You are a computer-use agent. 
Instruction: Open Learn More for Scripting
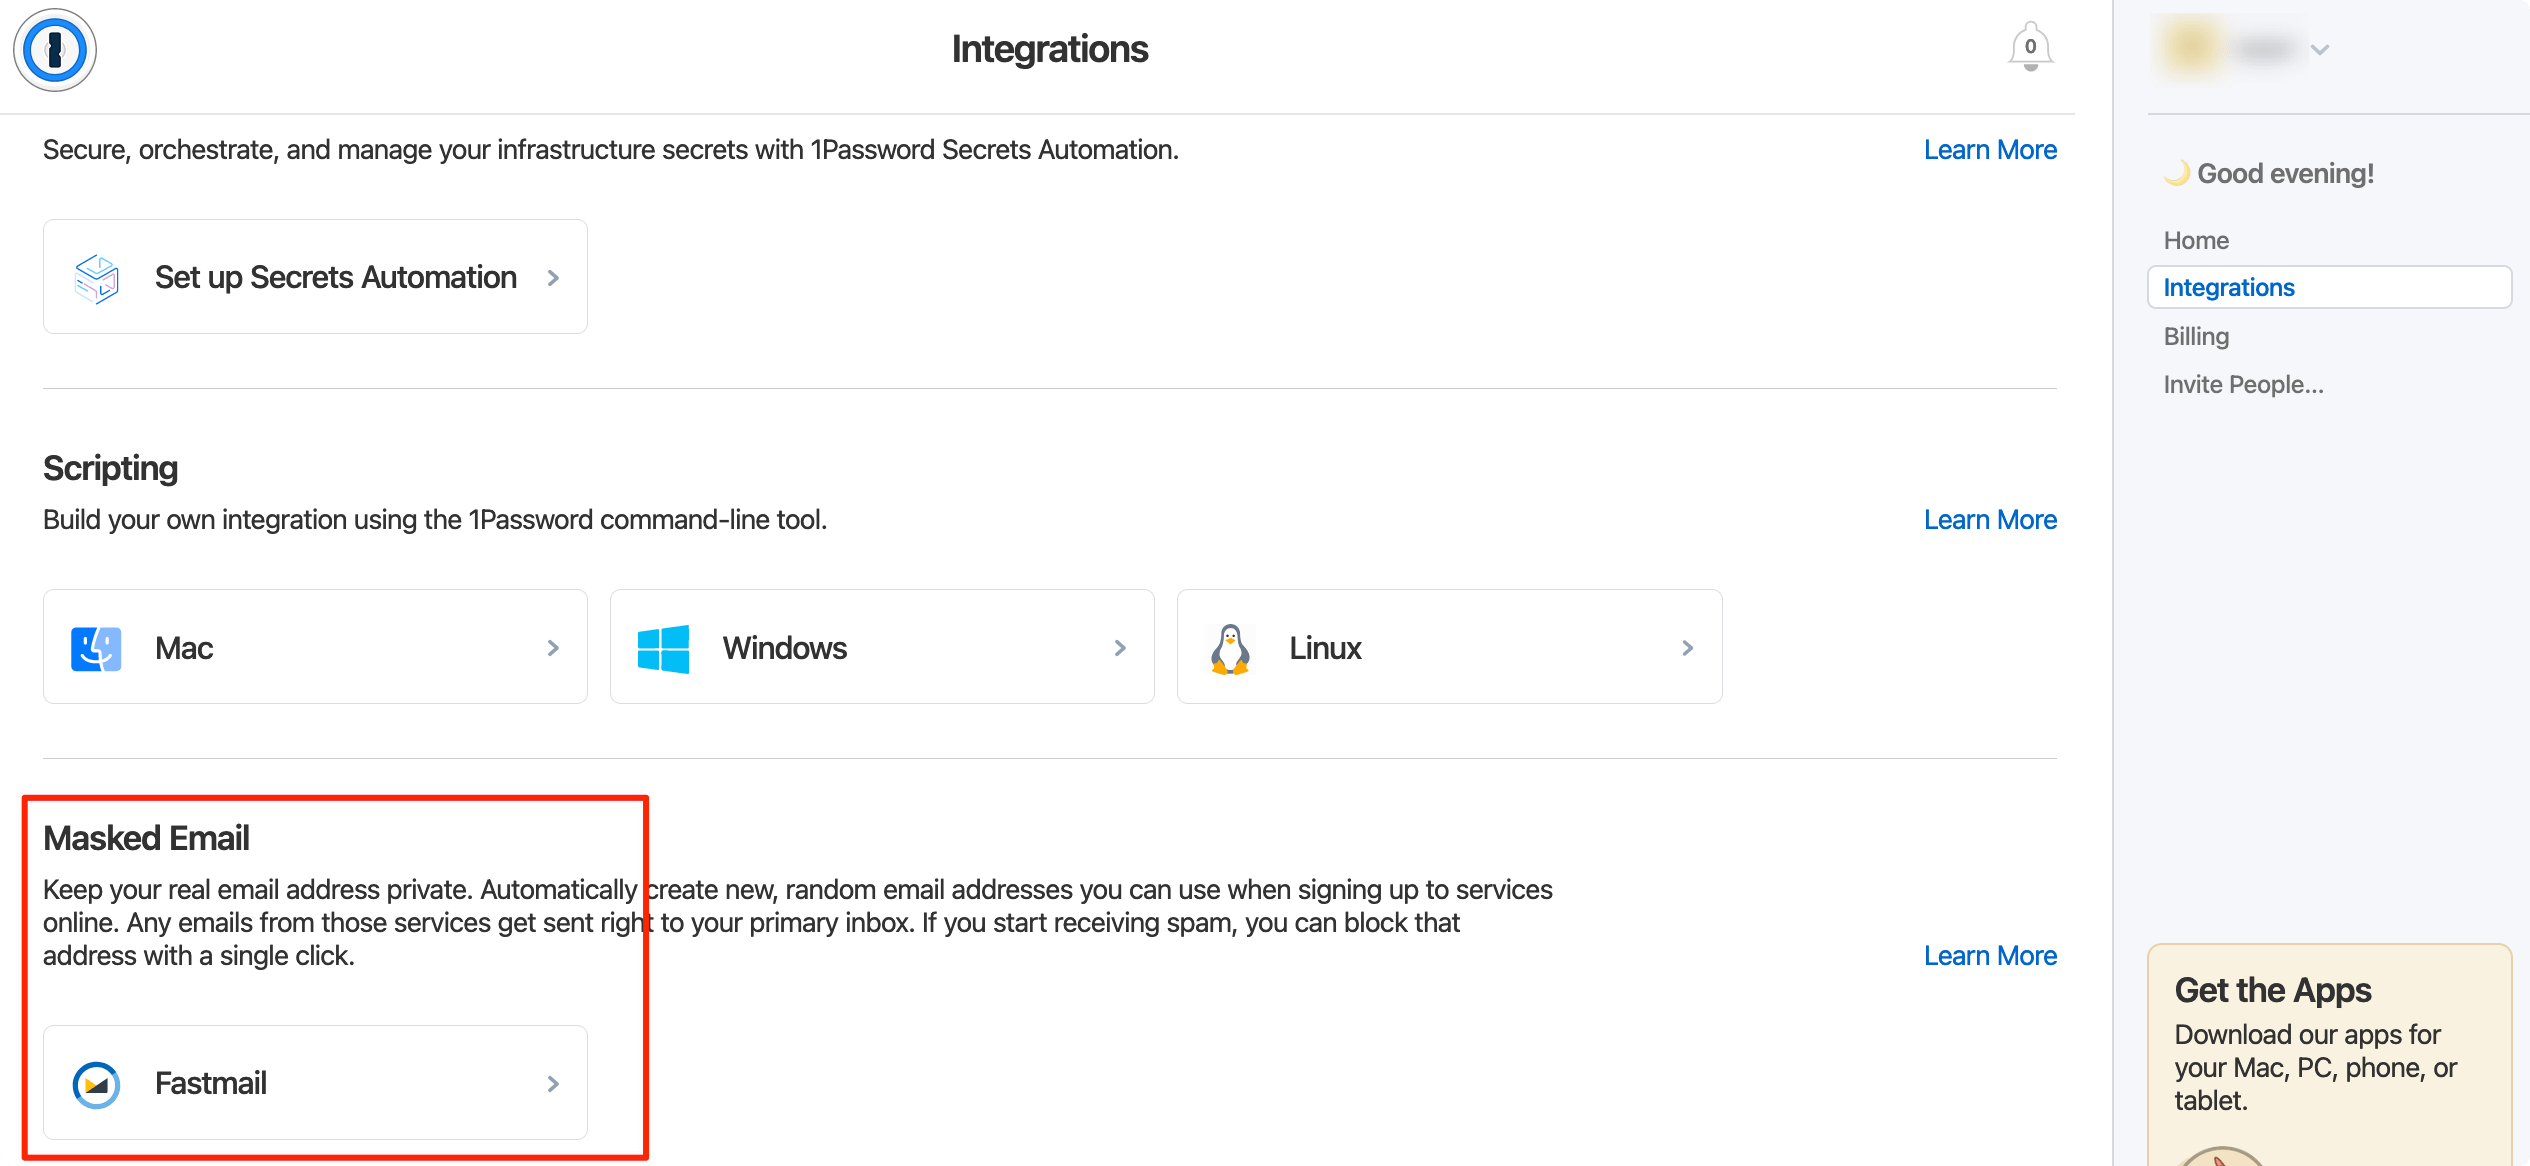(1990, 520)
